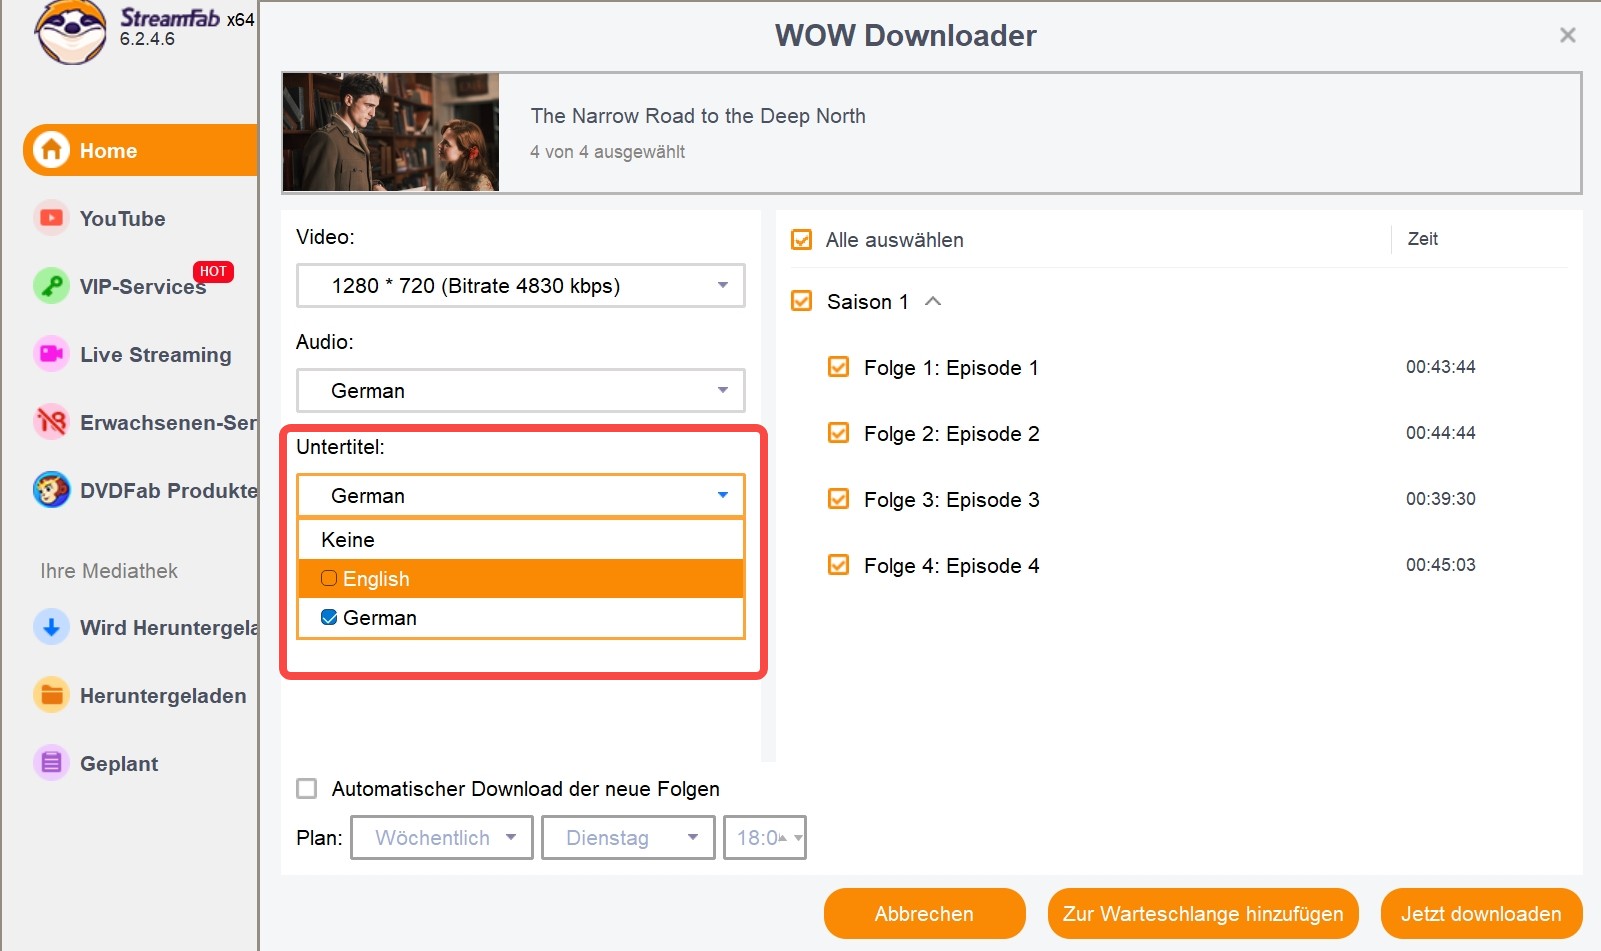1601x951 pixels.
Task: Enable Automatischer Download der neue Folgen
Action: click(307, 789)
